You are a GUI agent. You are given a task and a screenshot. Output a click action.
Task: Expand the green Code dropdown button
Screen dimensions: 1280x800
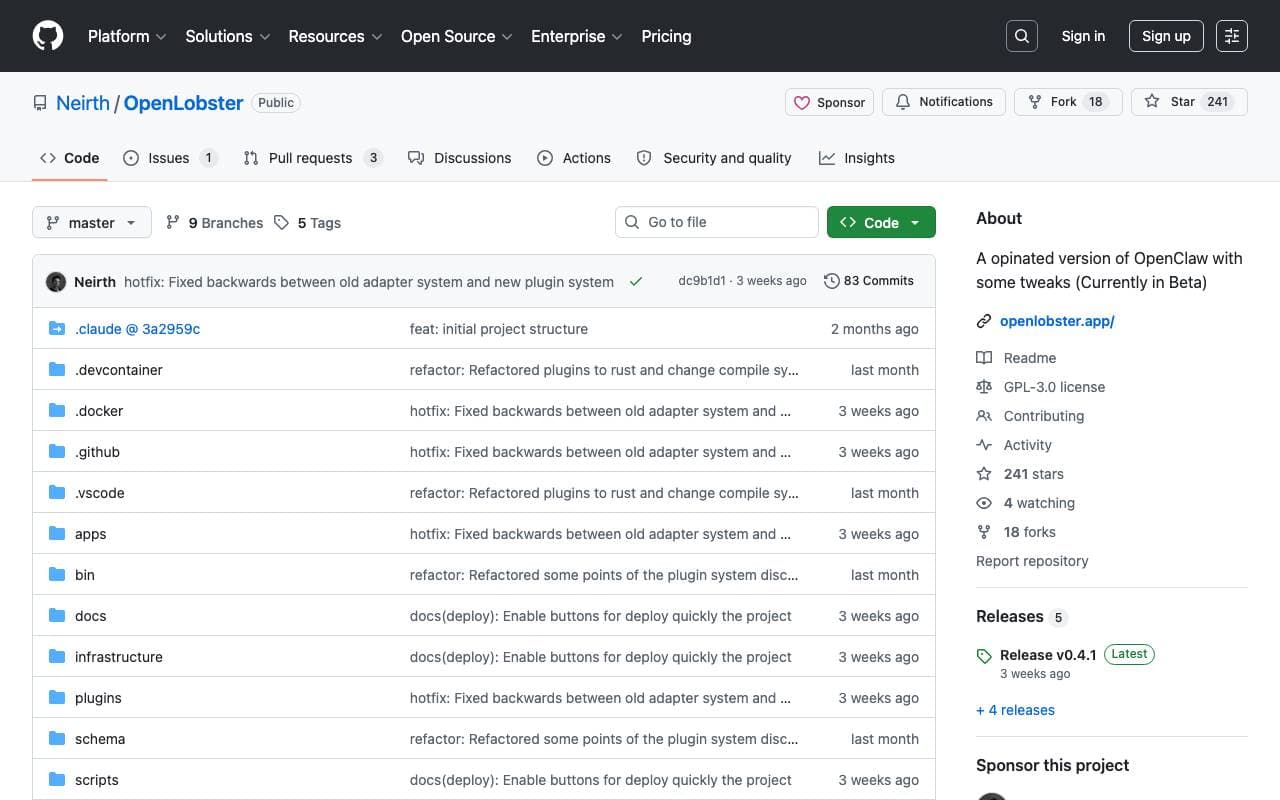pyautogui.click(x=881, y=222)
